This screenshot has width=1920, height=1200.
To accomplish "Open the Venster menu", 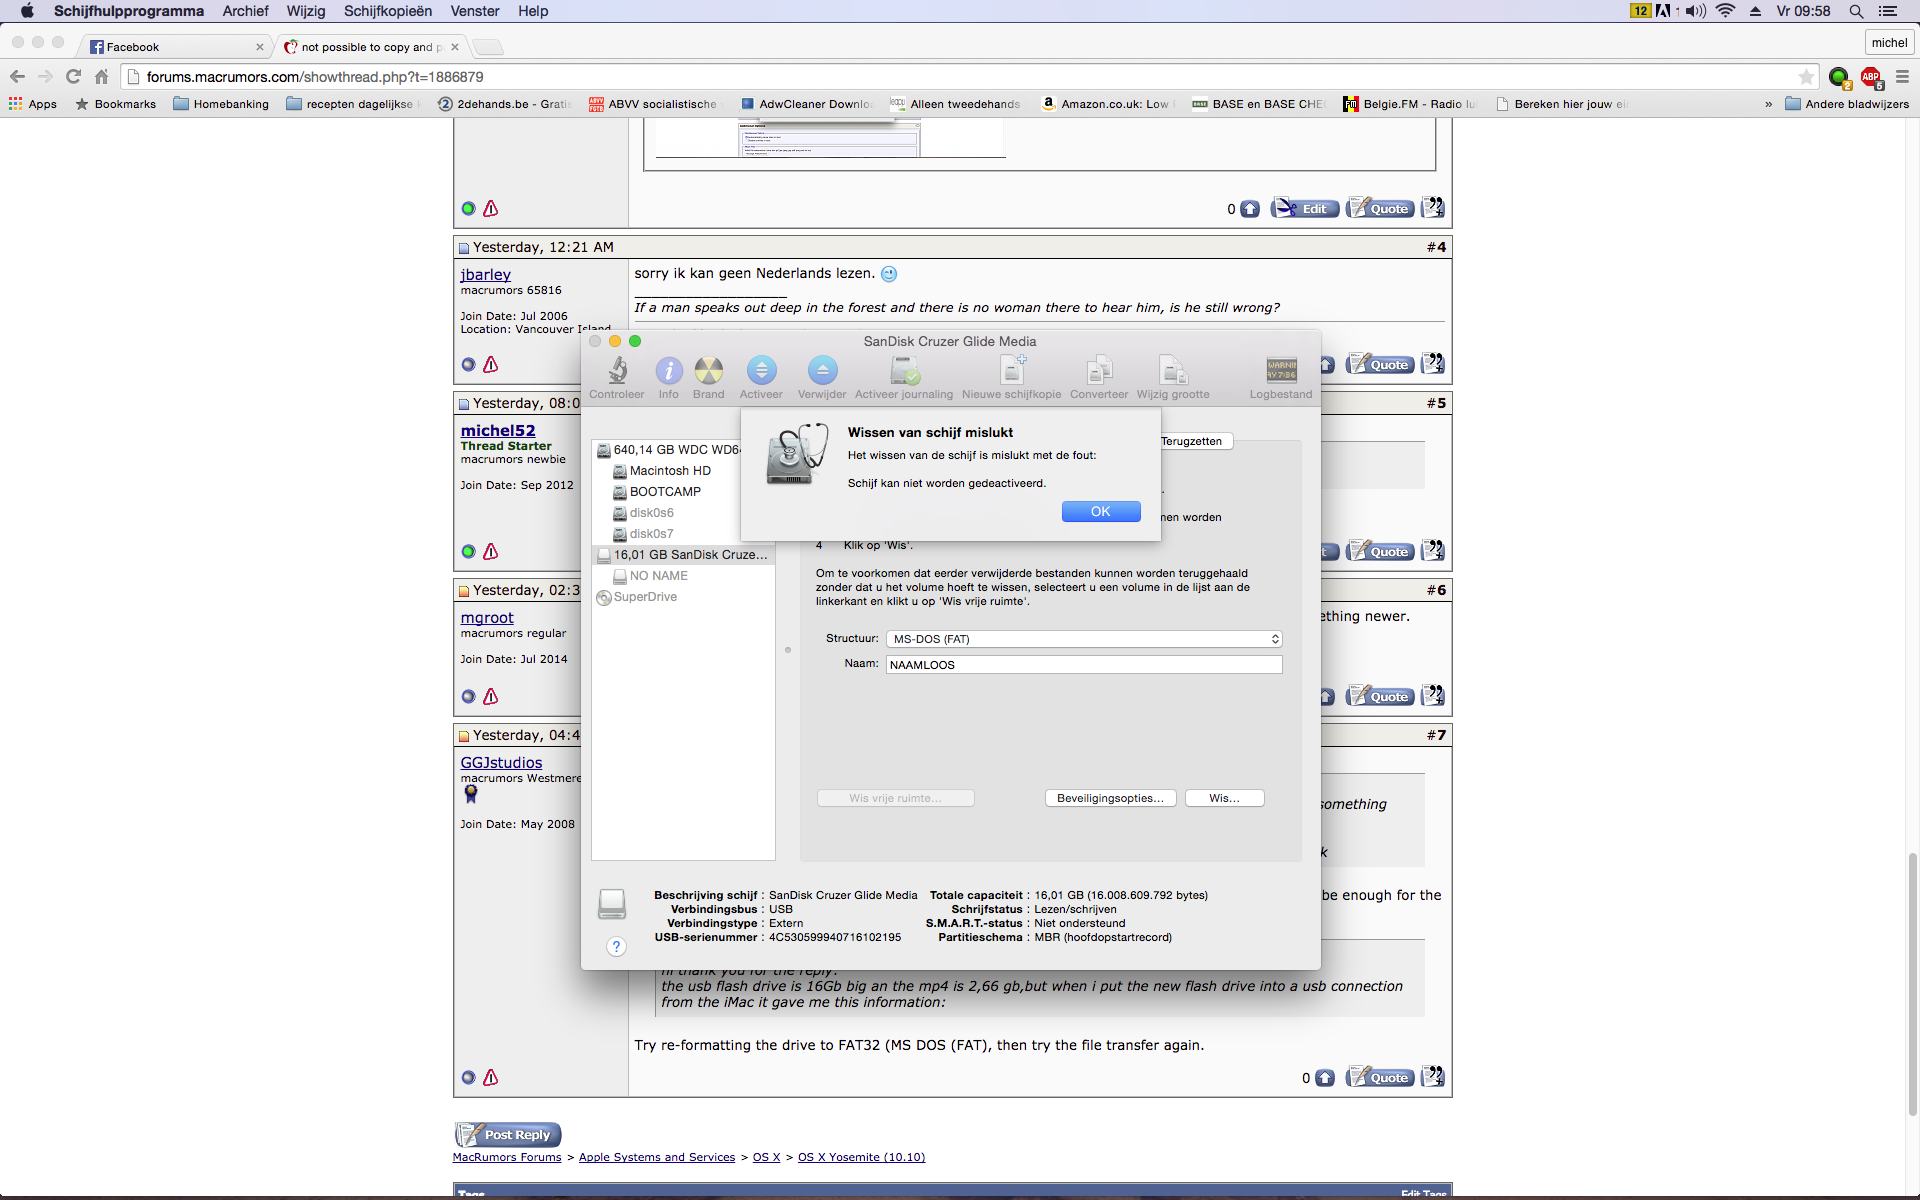I will click(x=475, y=11).
